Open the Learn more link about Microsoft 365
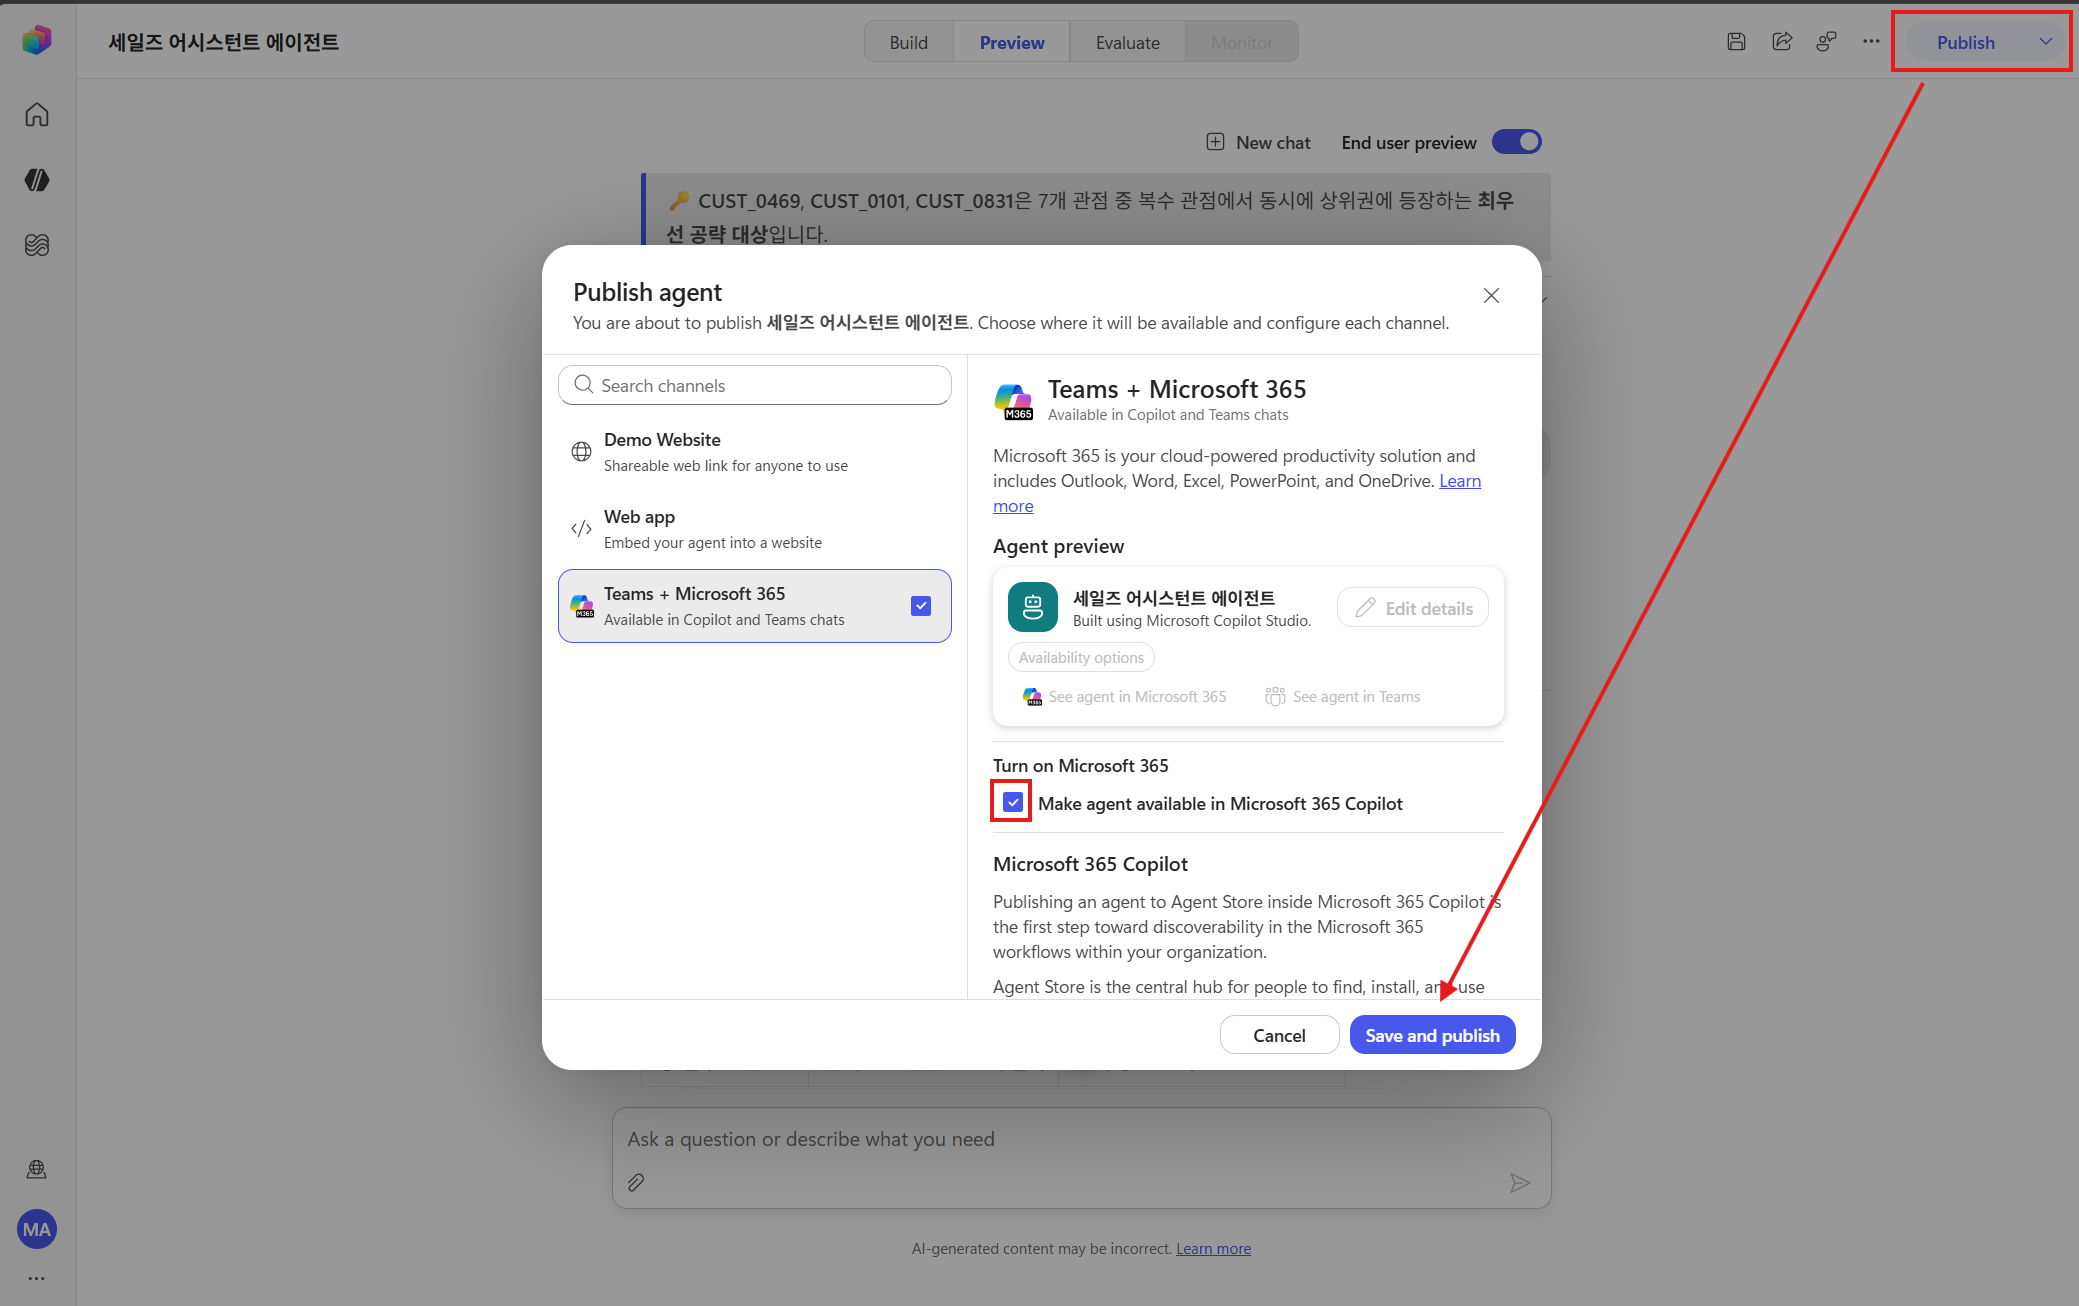Screen dimensions: 2079x1306 coord(1460,481)
